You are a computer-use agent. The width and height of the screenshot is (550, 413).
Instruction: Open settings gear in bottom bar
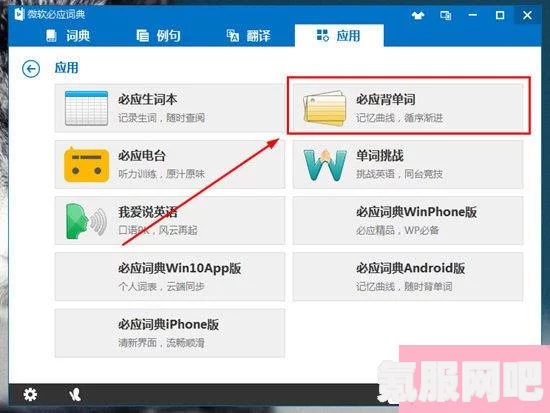(x=30, y=394)
